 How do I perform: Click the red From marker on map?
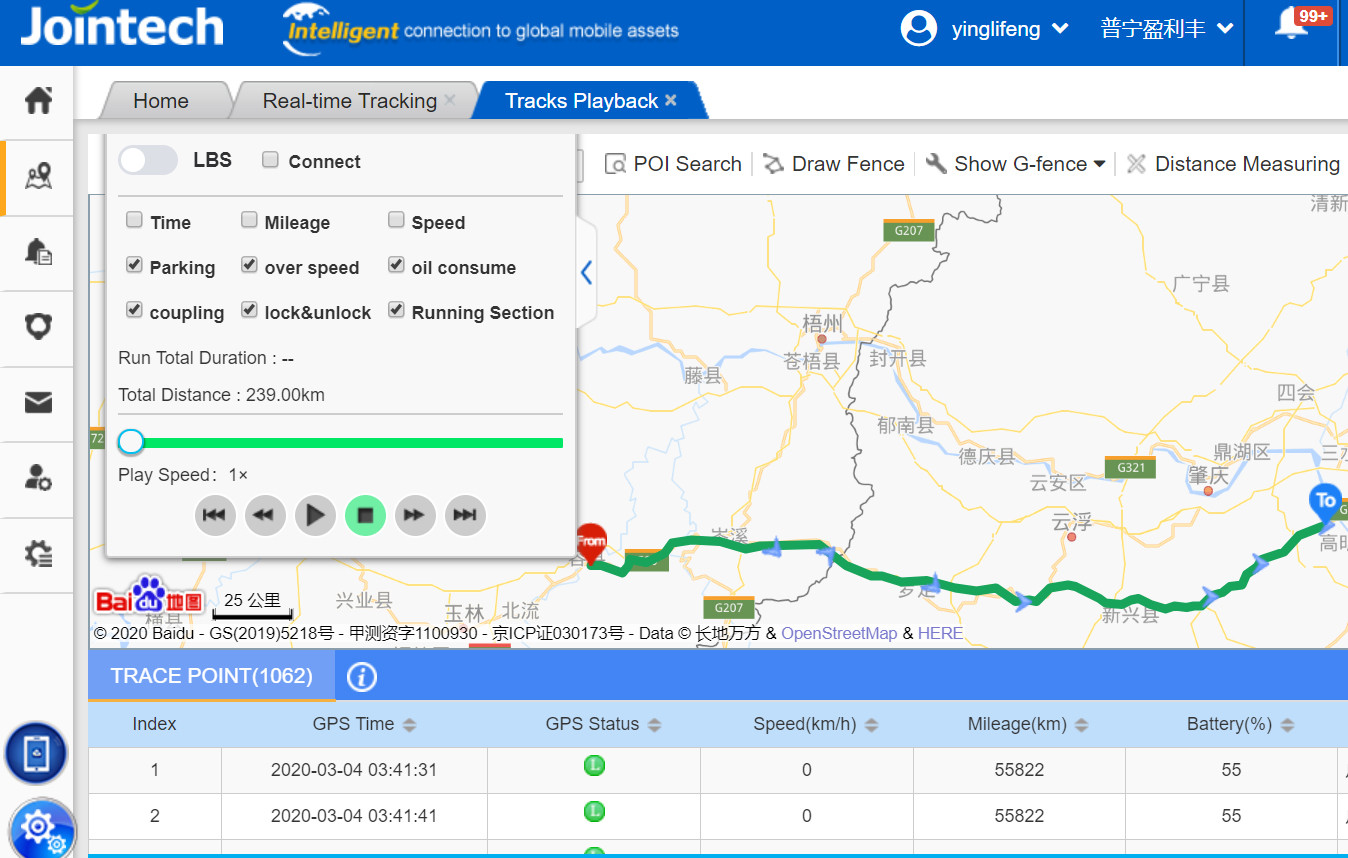pyautogui.click(x=591, y=542)
